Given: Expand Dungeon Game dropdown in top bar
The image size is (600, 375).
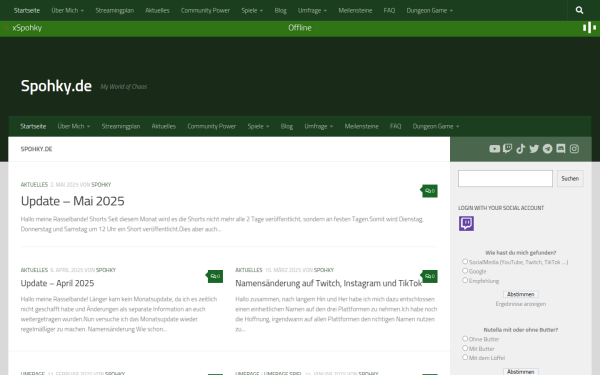Looking at the screenshot, I should pyautogui.click(x=429, y=10).
